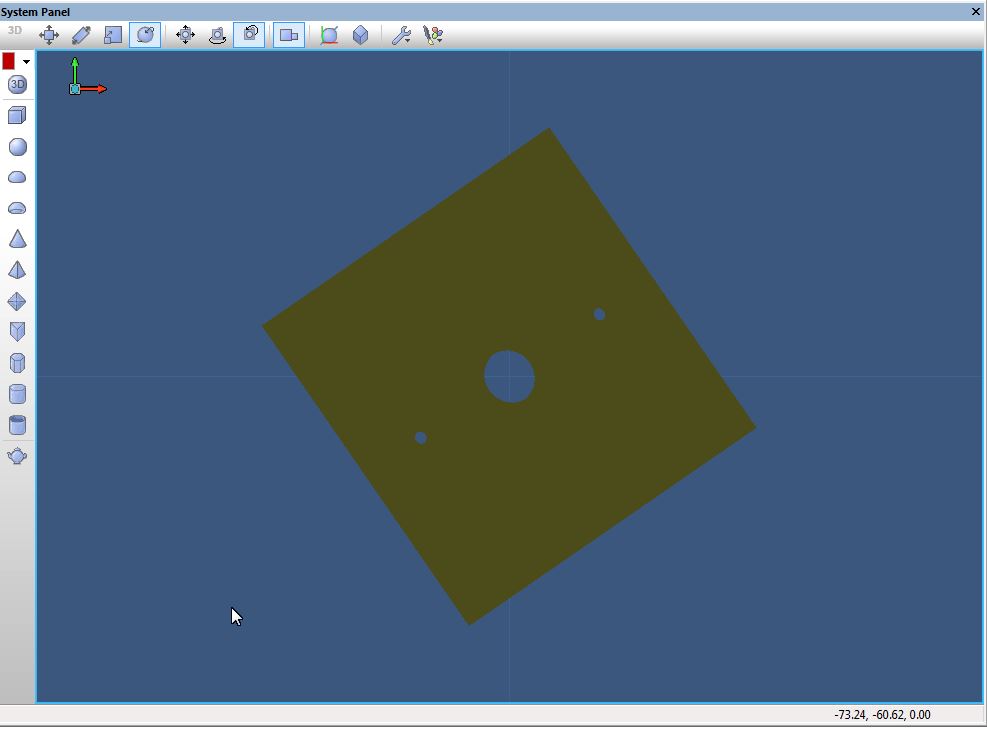Select the move object tool in toolbar
Viewport: 987px width, 729px height.
click(x=49, y=35)
